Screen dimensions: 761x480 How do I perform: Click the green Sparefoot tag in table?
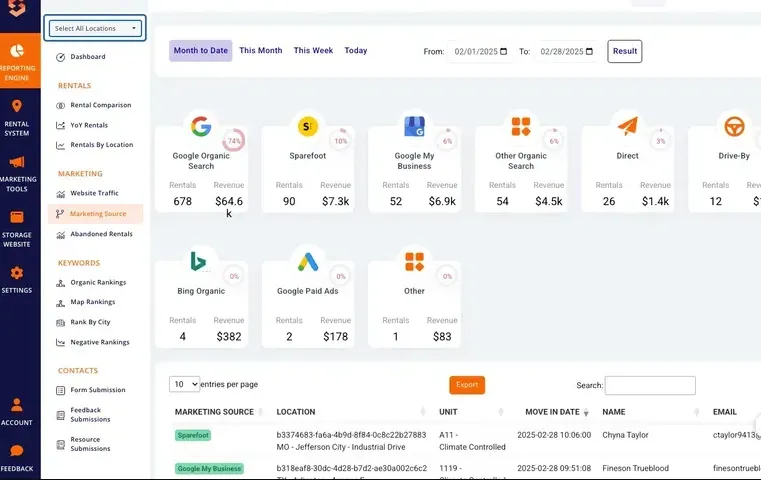click(193, 435)
